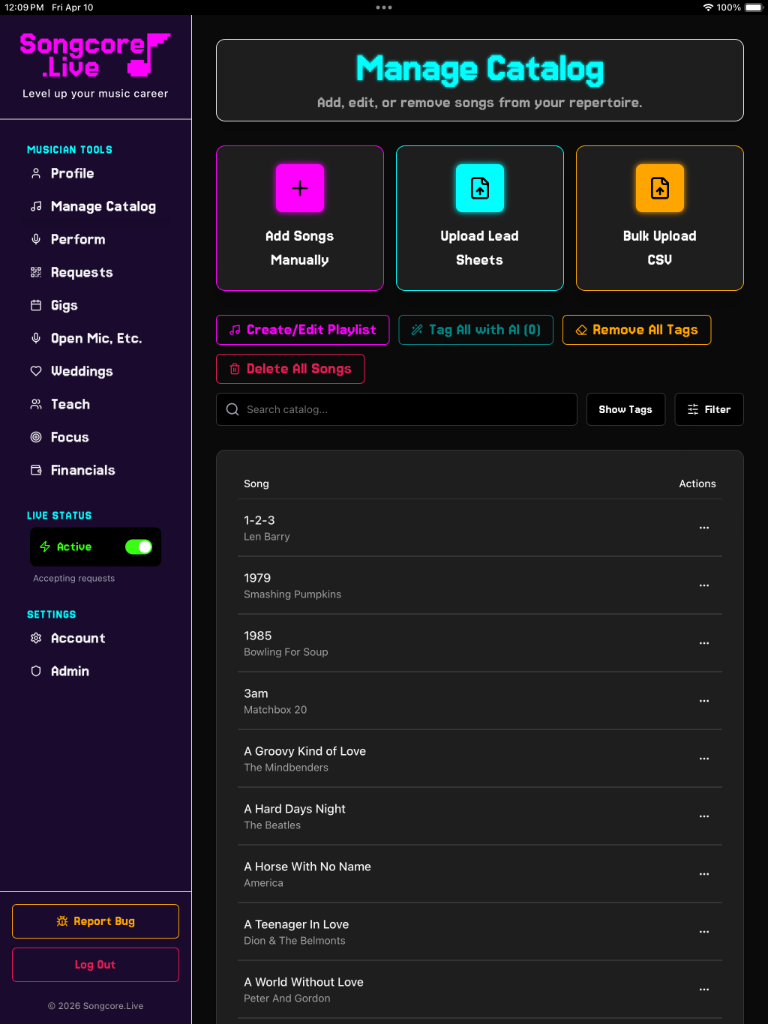
Task: Open actions menu for A Horse With No Name
Action: pos(704,874)
